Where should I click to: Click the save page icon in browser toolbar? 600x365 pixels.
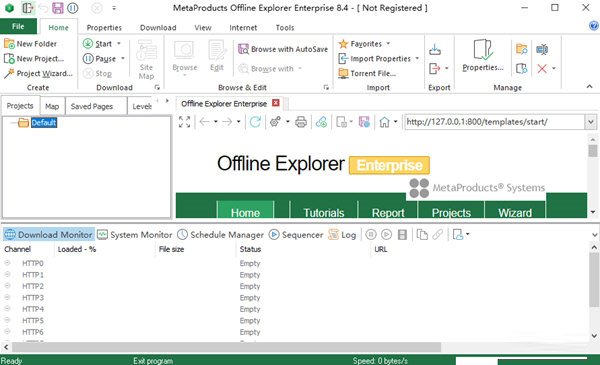pyautogui.click(x=364, y=122)
